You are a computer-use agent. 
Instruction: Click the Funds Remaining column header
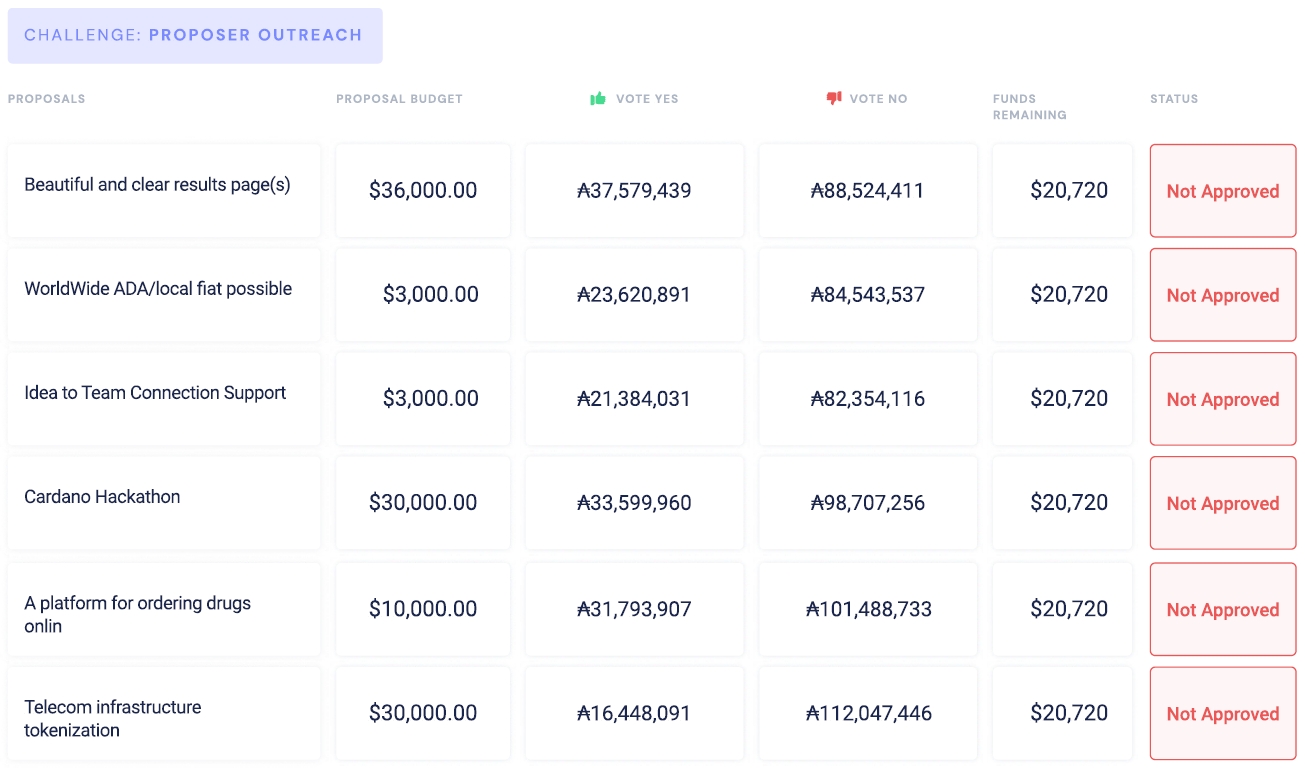1029,106
